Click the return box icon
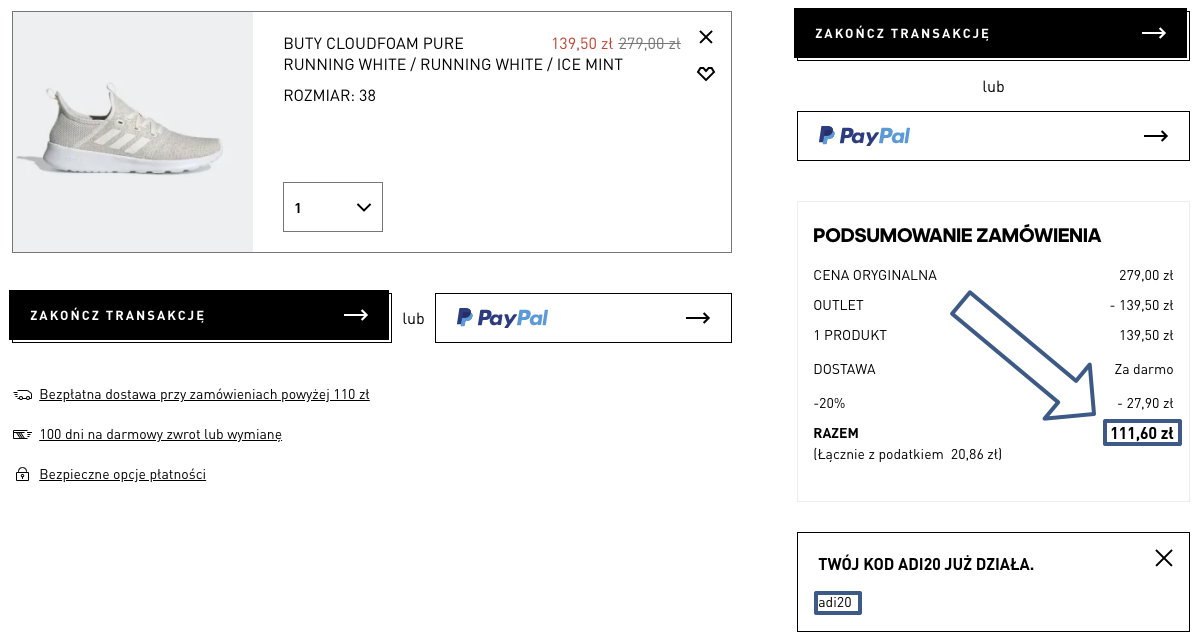This screenshot has width=1198, height=643. (x=22, y=435)
